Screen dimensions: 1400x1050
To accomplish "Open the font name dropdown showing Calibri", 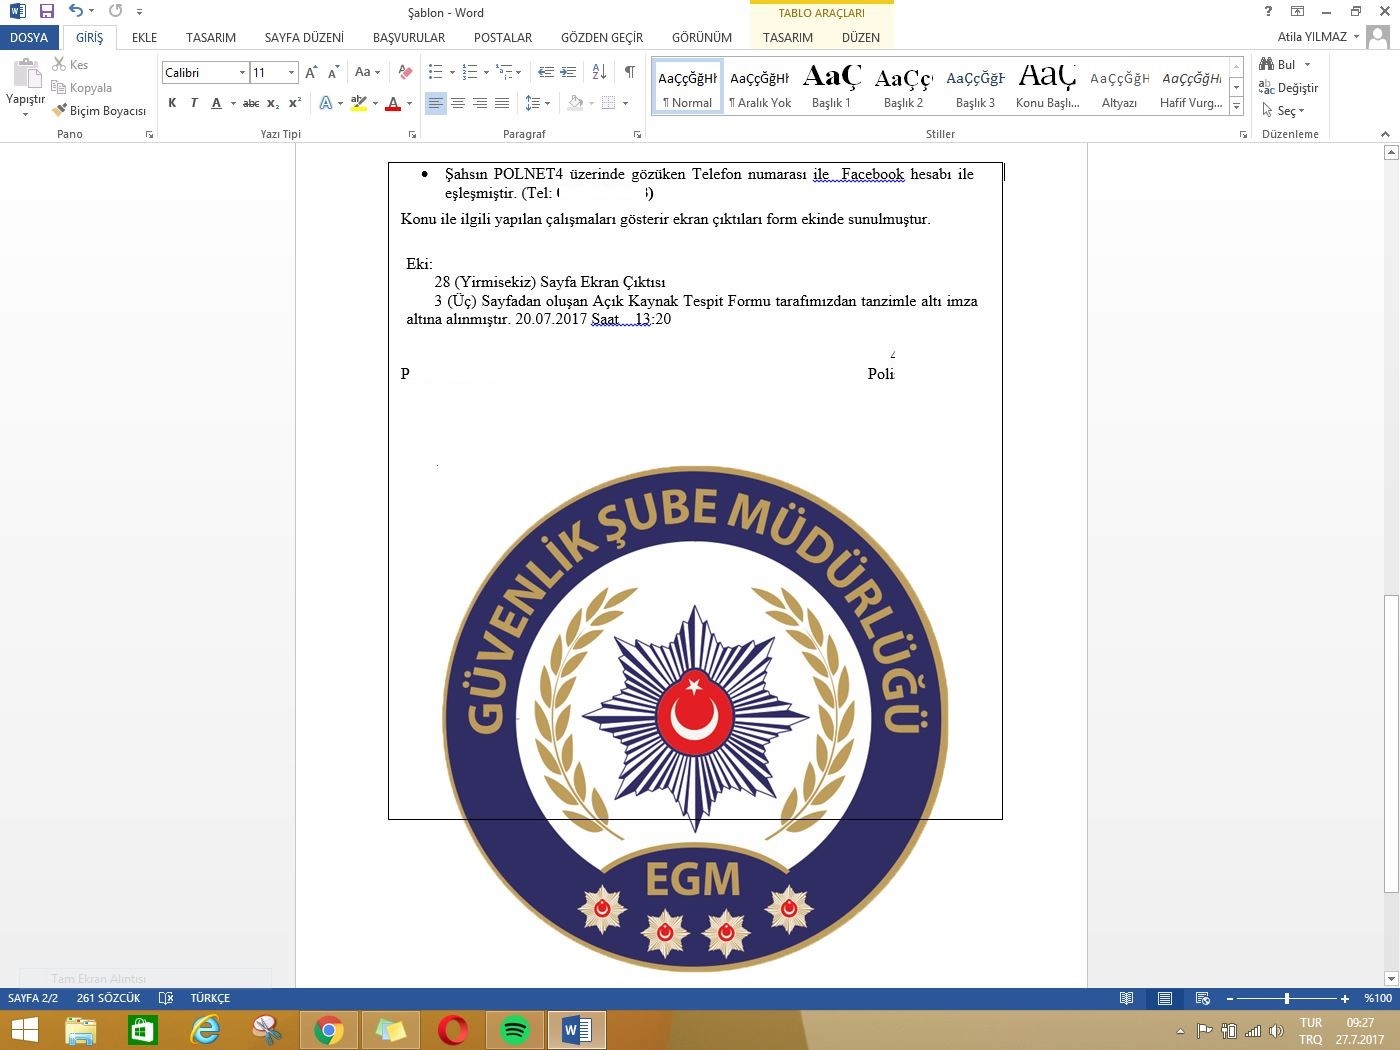I will coord(242,72).
